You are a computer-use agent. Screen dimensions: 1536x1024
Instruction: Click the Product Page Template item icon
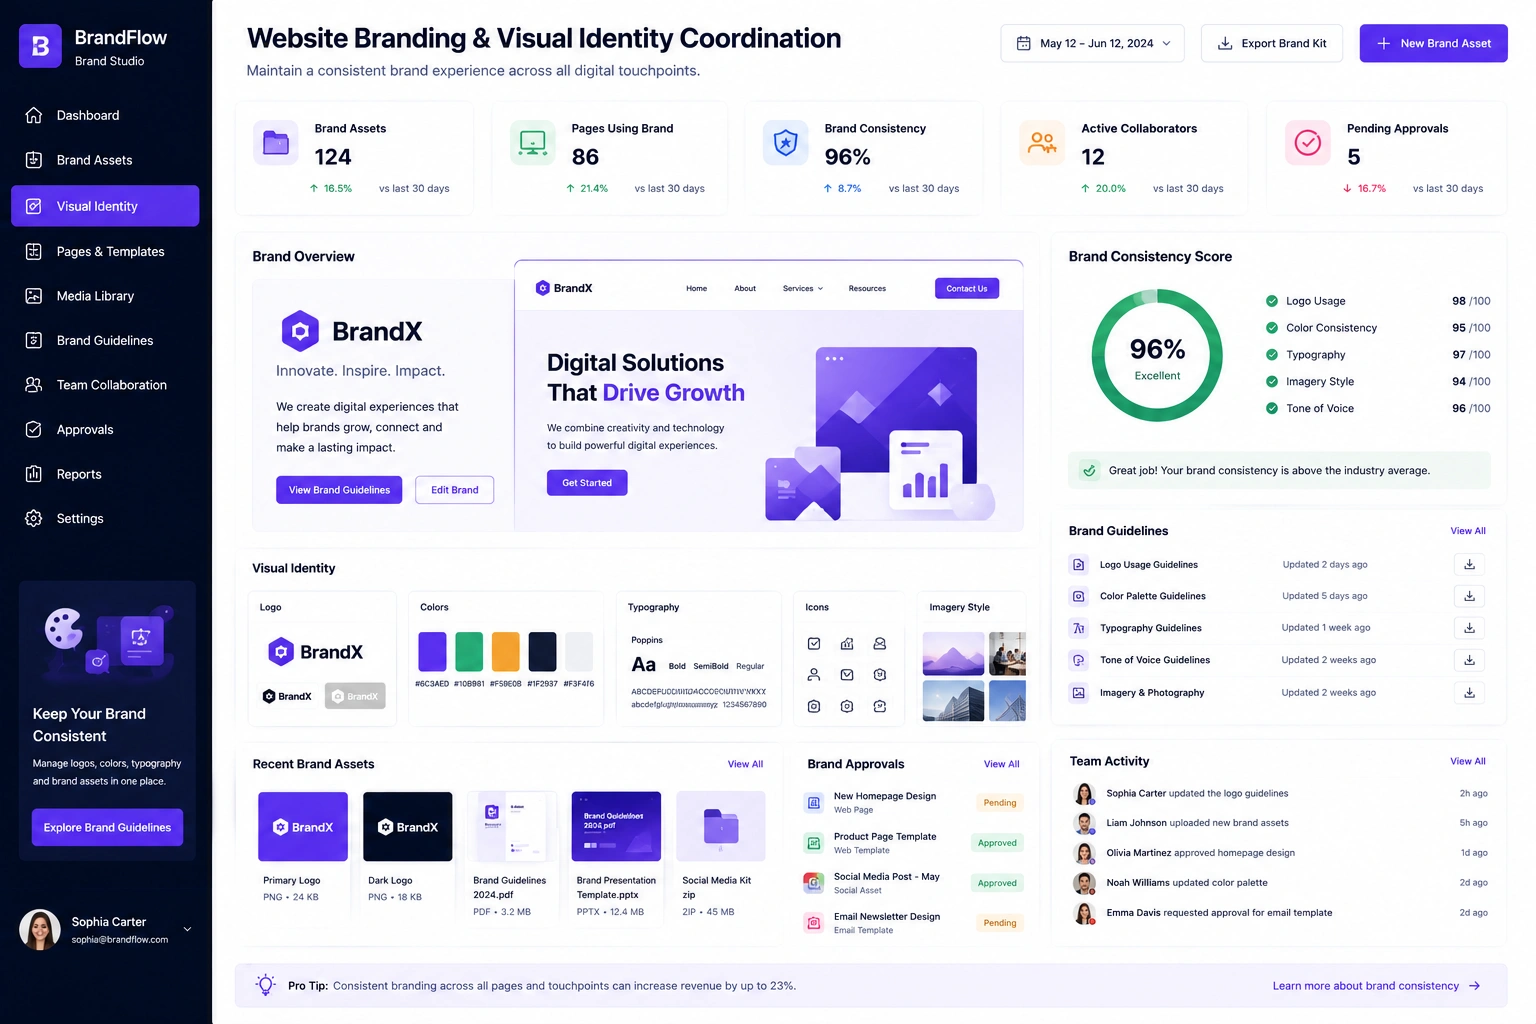[814, 843]
